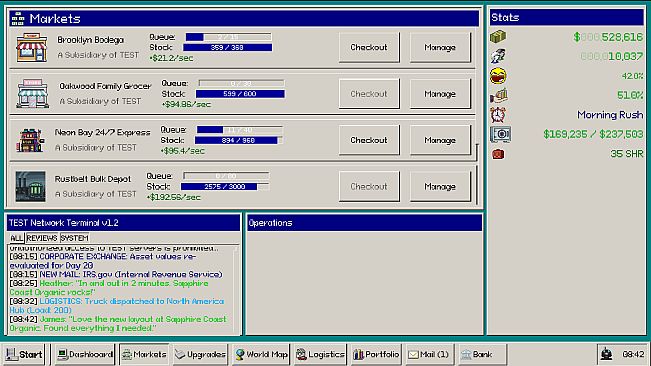
Task: Click the James review log entry
Action: pos(118,323)
